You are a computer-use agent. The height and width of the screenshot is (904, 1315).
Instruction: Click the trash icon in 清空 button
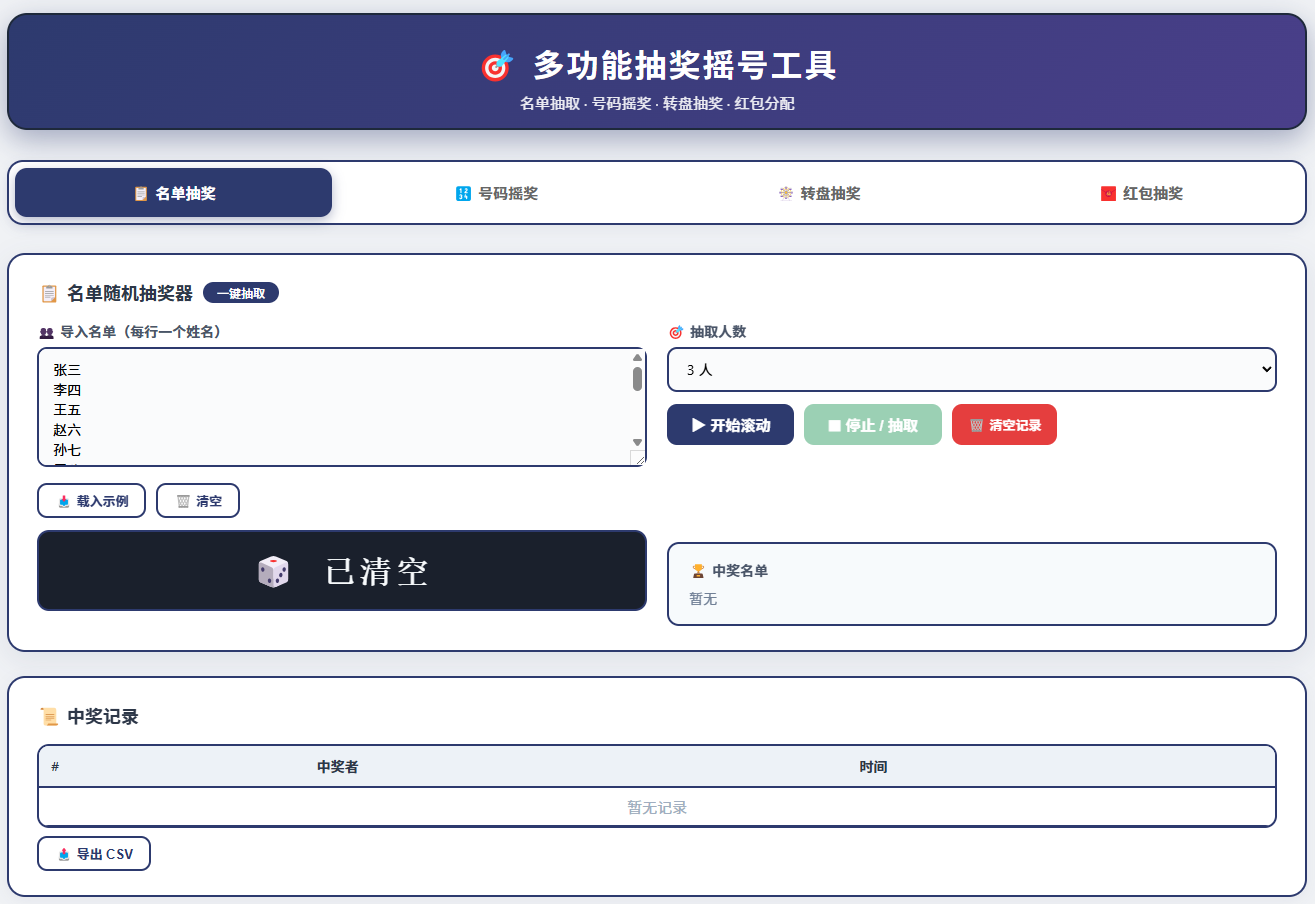[183, 501]
